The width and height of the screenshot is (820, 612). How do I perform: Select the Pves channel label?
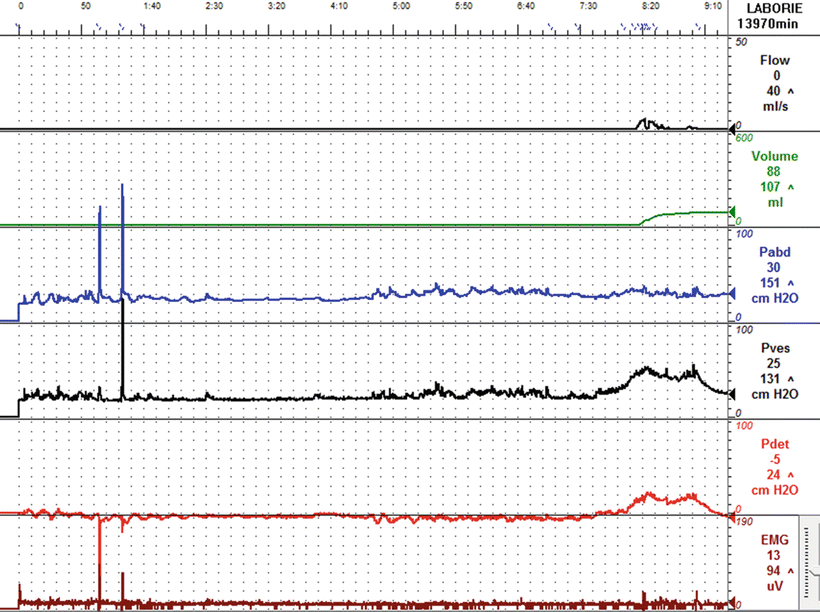[775, 348]
